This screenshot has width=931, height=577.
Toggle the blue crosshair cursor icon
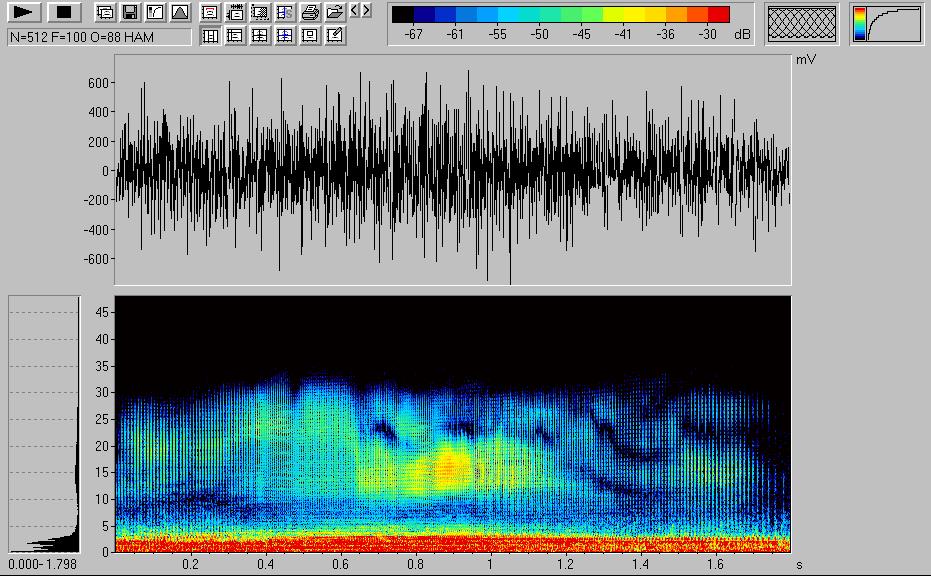(285, 36)
